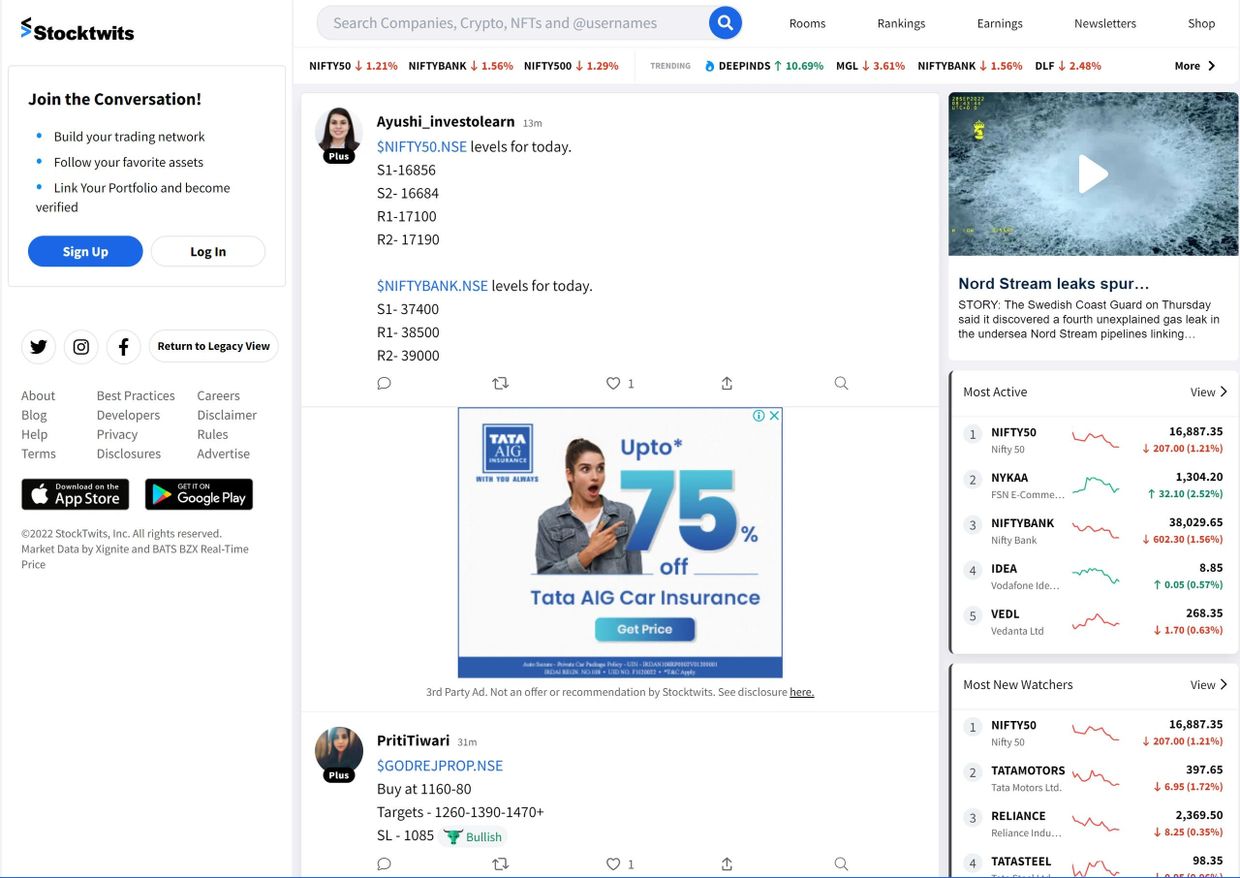Like Ayushi_investolearn's post with heart icon
Screen dimensions: 1240x878
613,383
